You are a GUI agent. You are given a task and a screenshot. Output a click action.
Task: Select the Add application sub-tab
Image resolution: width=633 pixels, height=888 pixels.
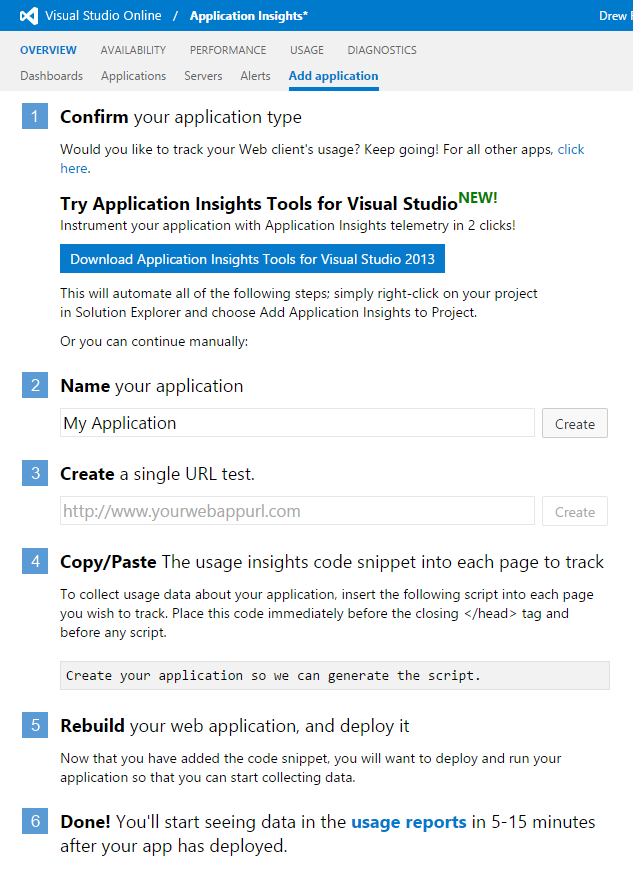(x=333, y=76)
